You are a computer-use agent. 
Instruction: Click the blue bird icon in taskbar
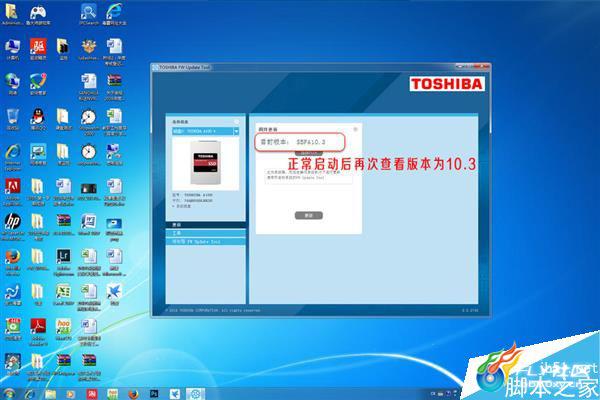click(175, 394)
